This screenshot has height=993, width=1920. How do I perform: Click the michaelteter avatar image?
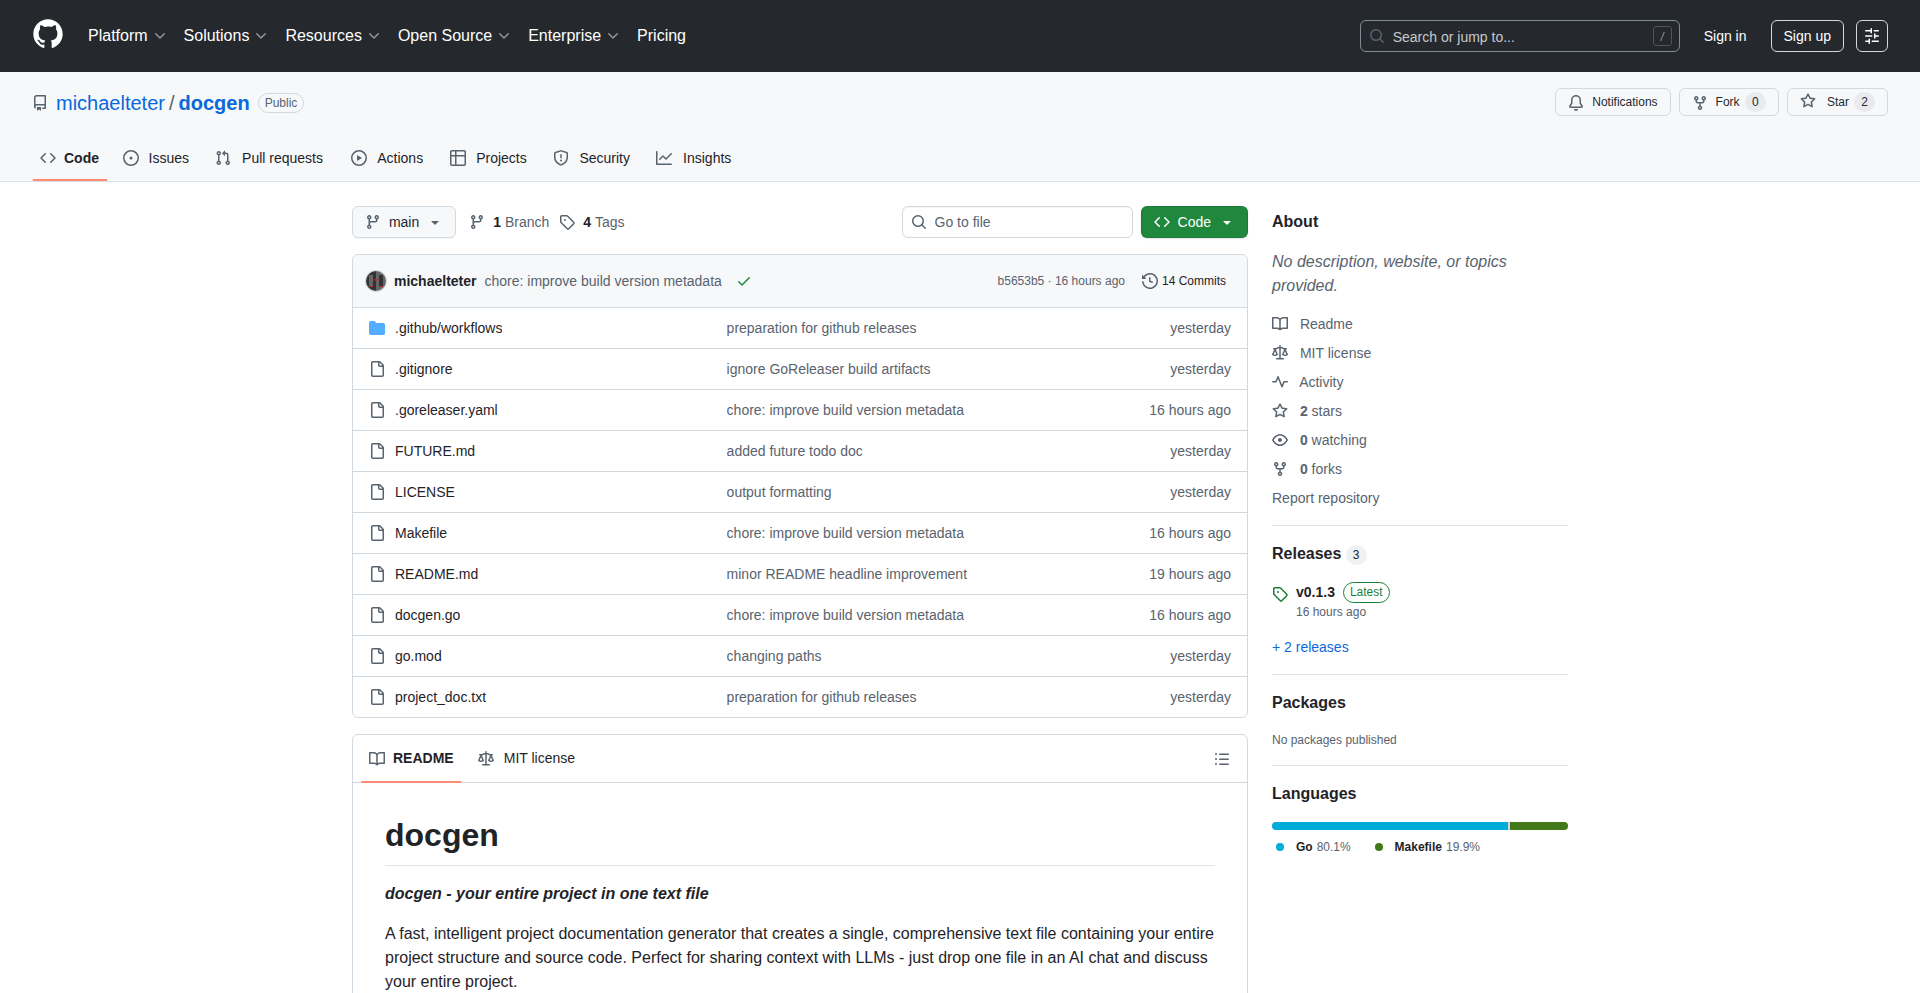point(376,281)
